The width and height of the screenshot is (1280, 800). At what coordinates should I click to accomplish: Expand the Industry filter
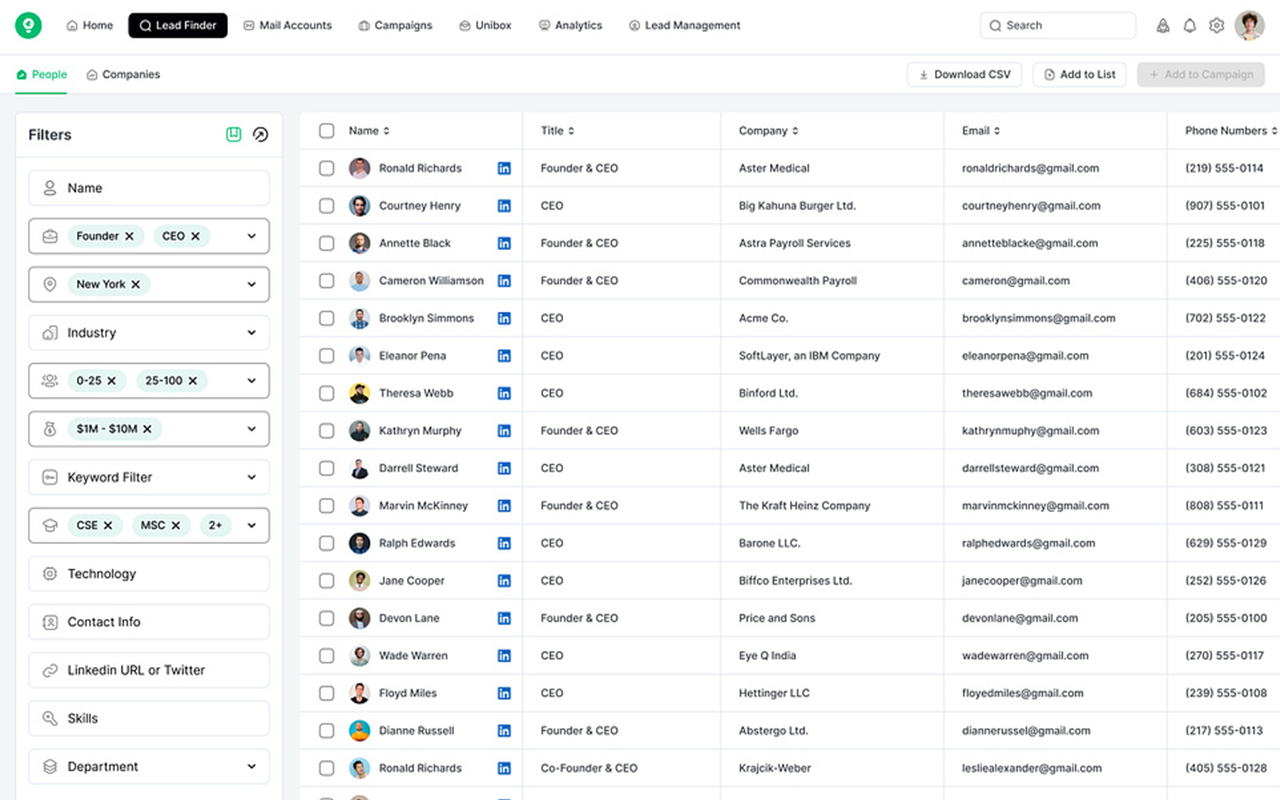click(251, 332)
